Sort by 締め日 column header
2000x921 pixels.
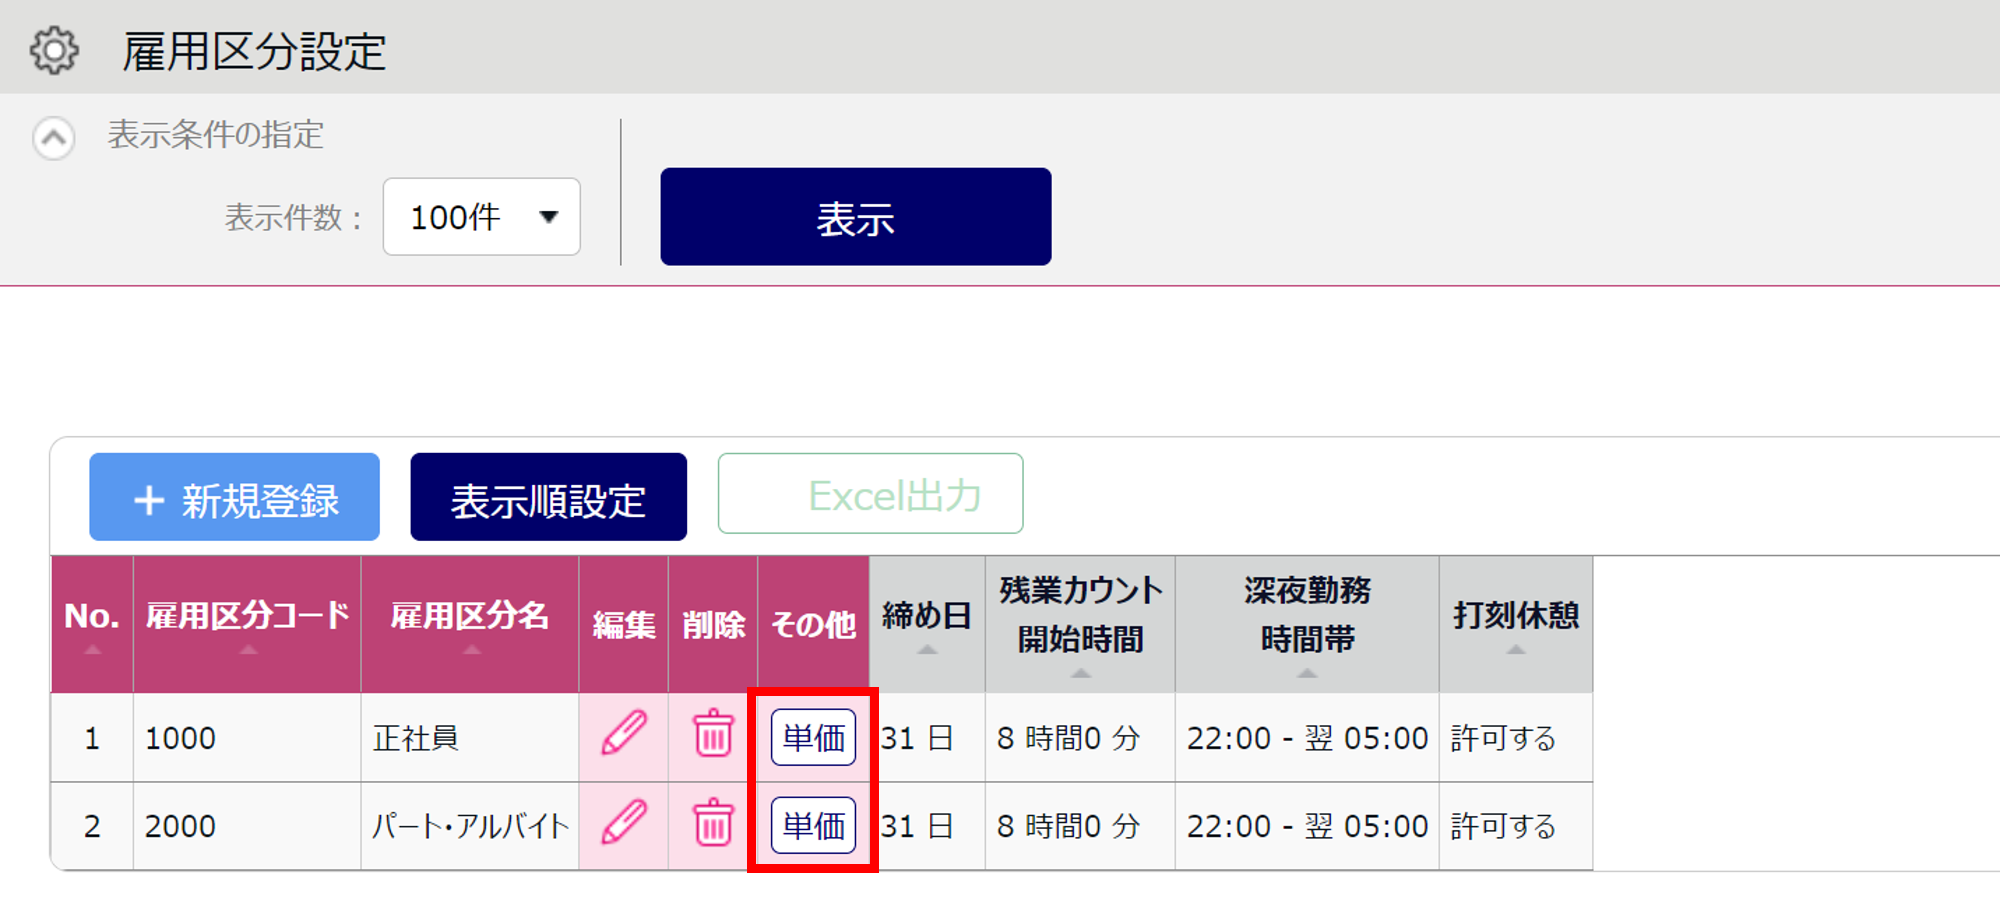coord(928,625)
